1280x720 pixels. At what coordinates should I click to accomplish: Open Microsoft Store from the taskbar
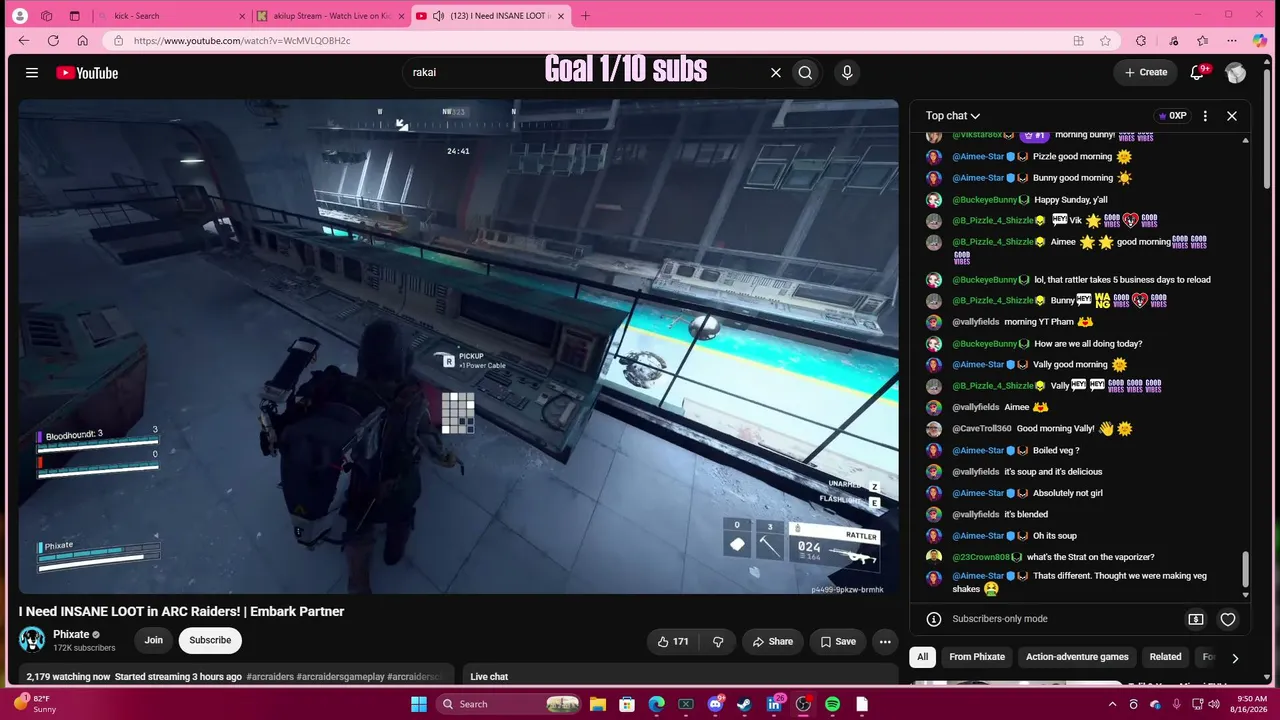[x=627, y=704]
